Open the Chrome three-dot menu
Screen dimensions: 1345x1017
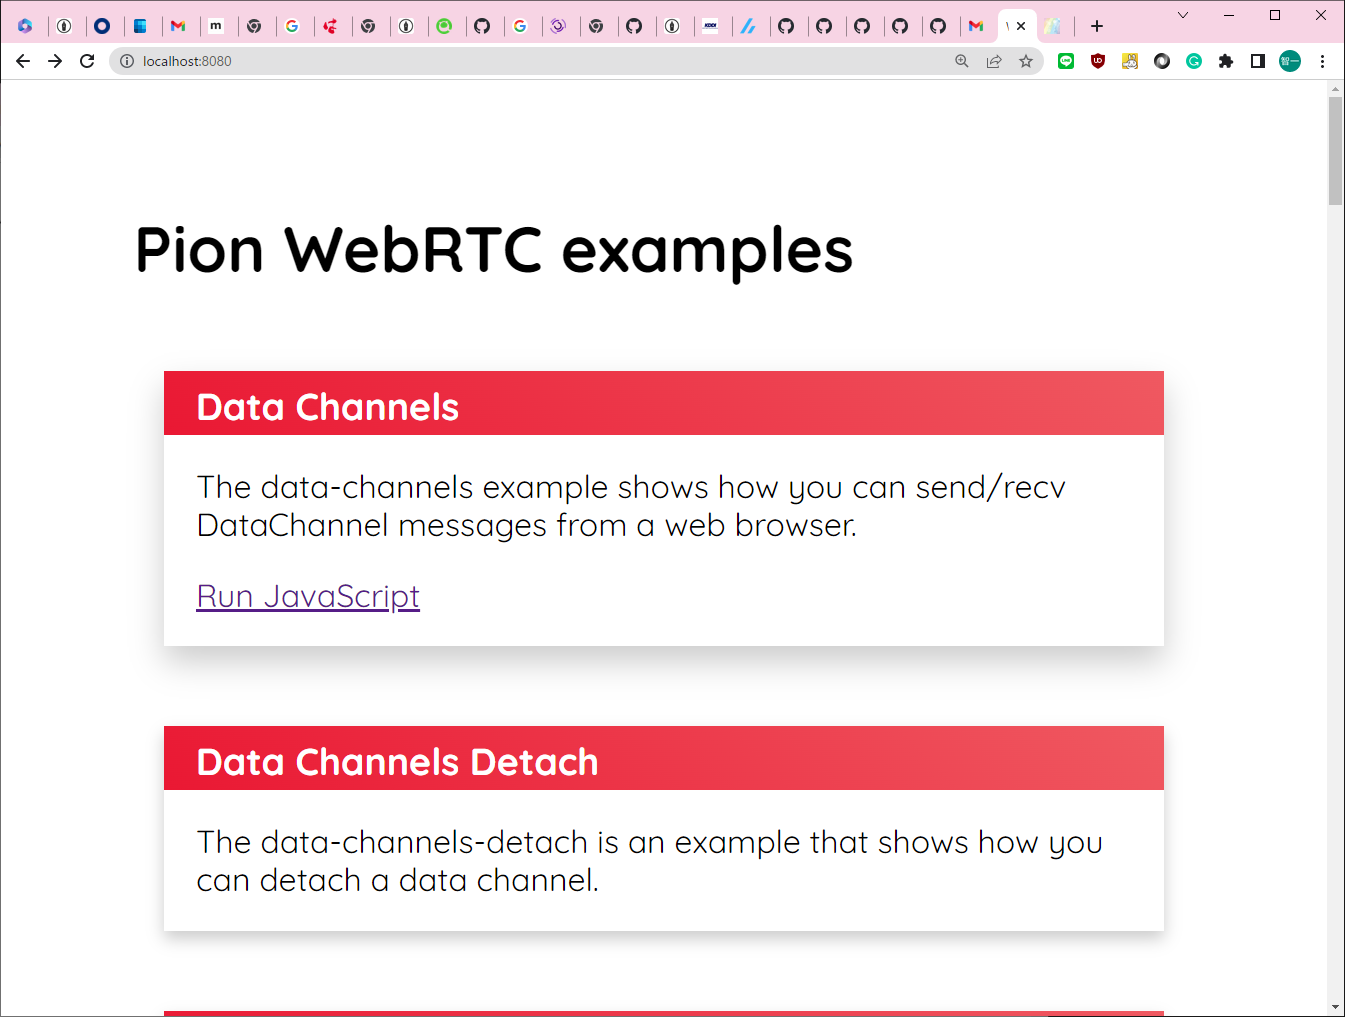point(1322,61)
